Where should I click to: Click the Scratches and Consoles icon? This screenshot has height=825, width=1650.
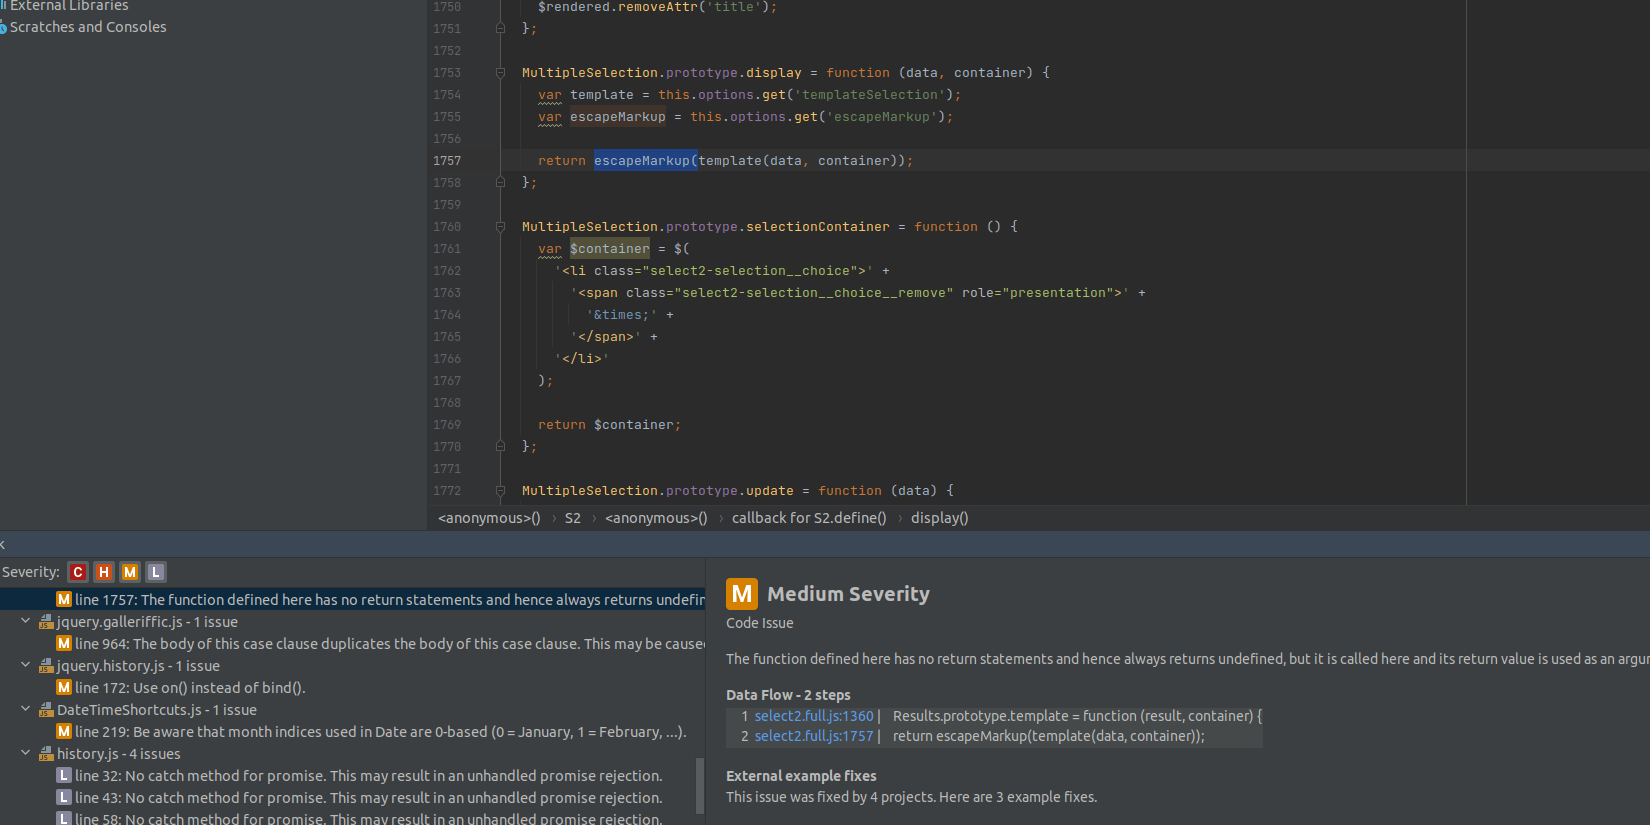tap(3, 28)
